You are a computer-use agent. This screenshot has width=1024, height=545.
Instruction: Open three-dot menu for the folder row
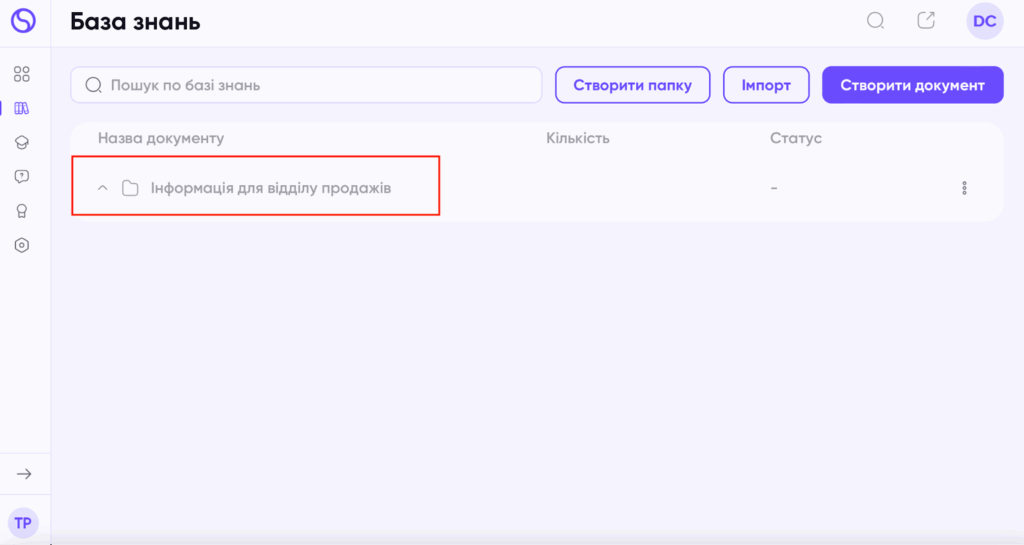pyautogui.click(x=965, y=188)
